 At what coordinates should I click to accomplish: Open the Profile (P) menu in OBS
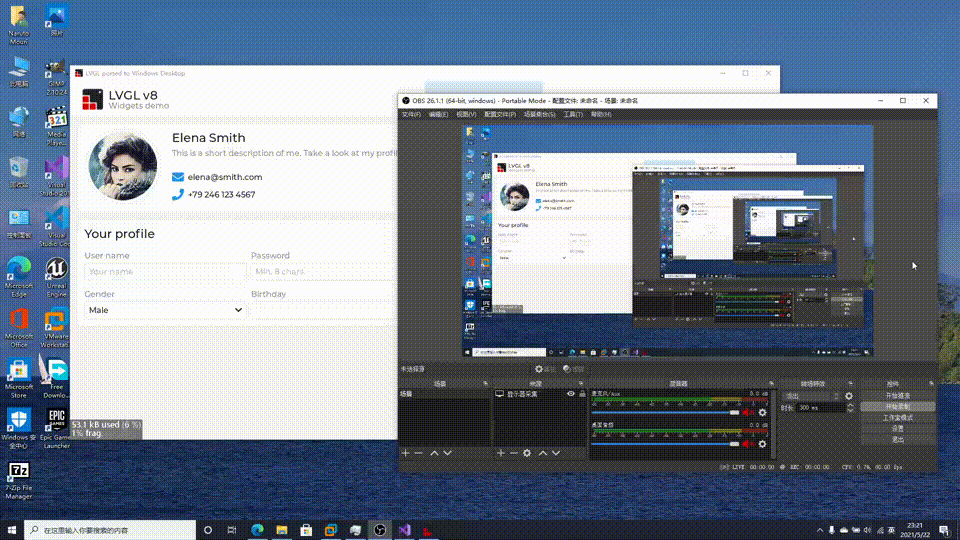pyautogui.click(x=500, y=114)
